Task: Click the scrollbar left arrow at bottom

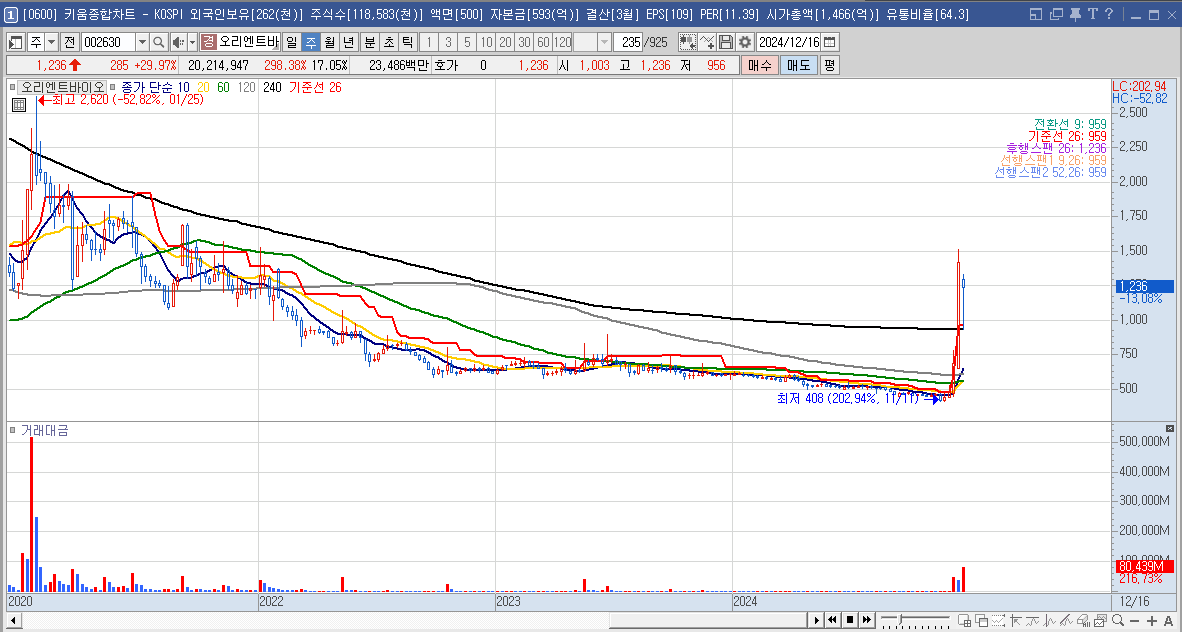Action: coord(14,621)
